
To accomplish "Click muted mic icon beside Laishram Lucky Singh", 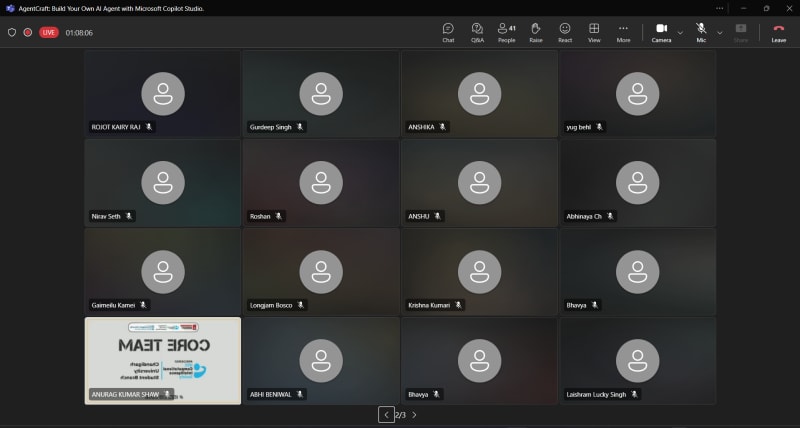I will [x=634, y=394].
